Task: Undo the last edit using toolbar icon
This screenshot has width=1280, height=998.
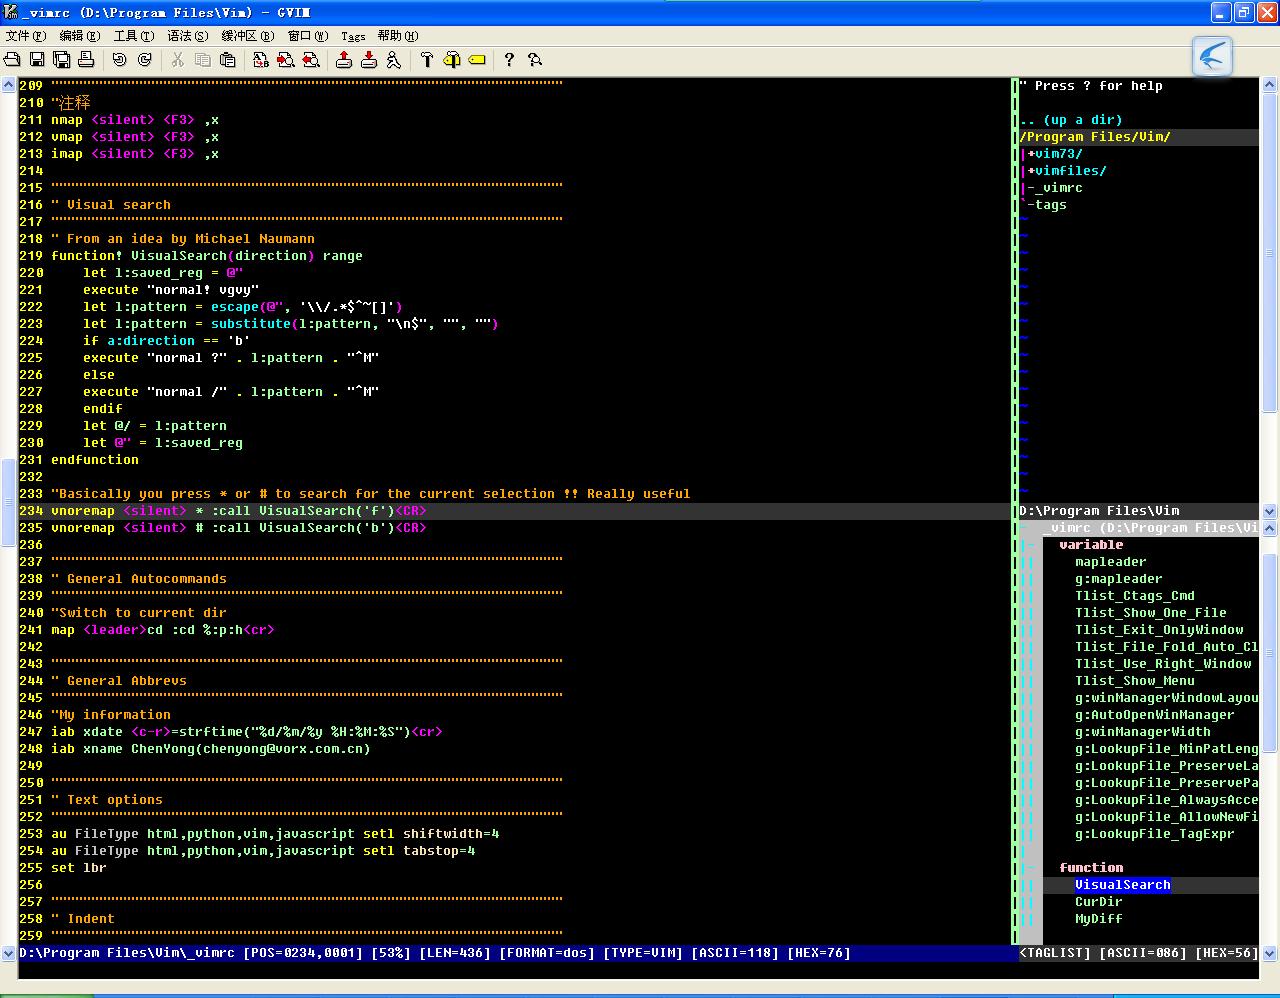Action: (120, 60)
